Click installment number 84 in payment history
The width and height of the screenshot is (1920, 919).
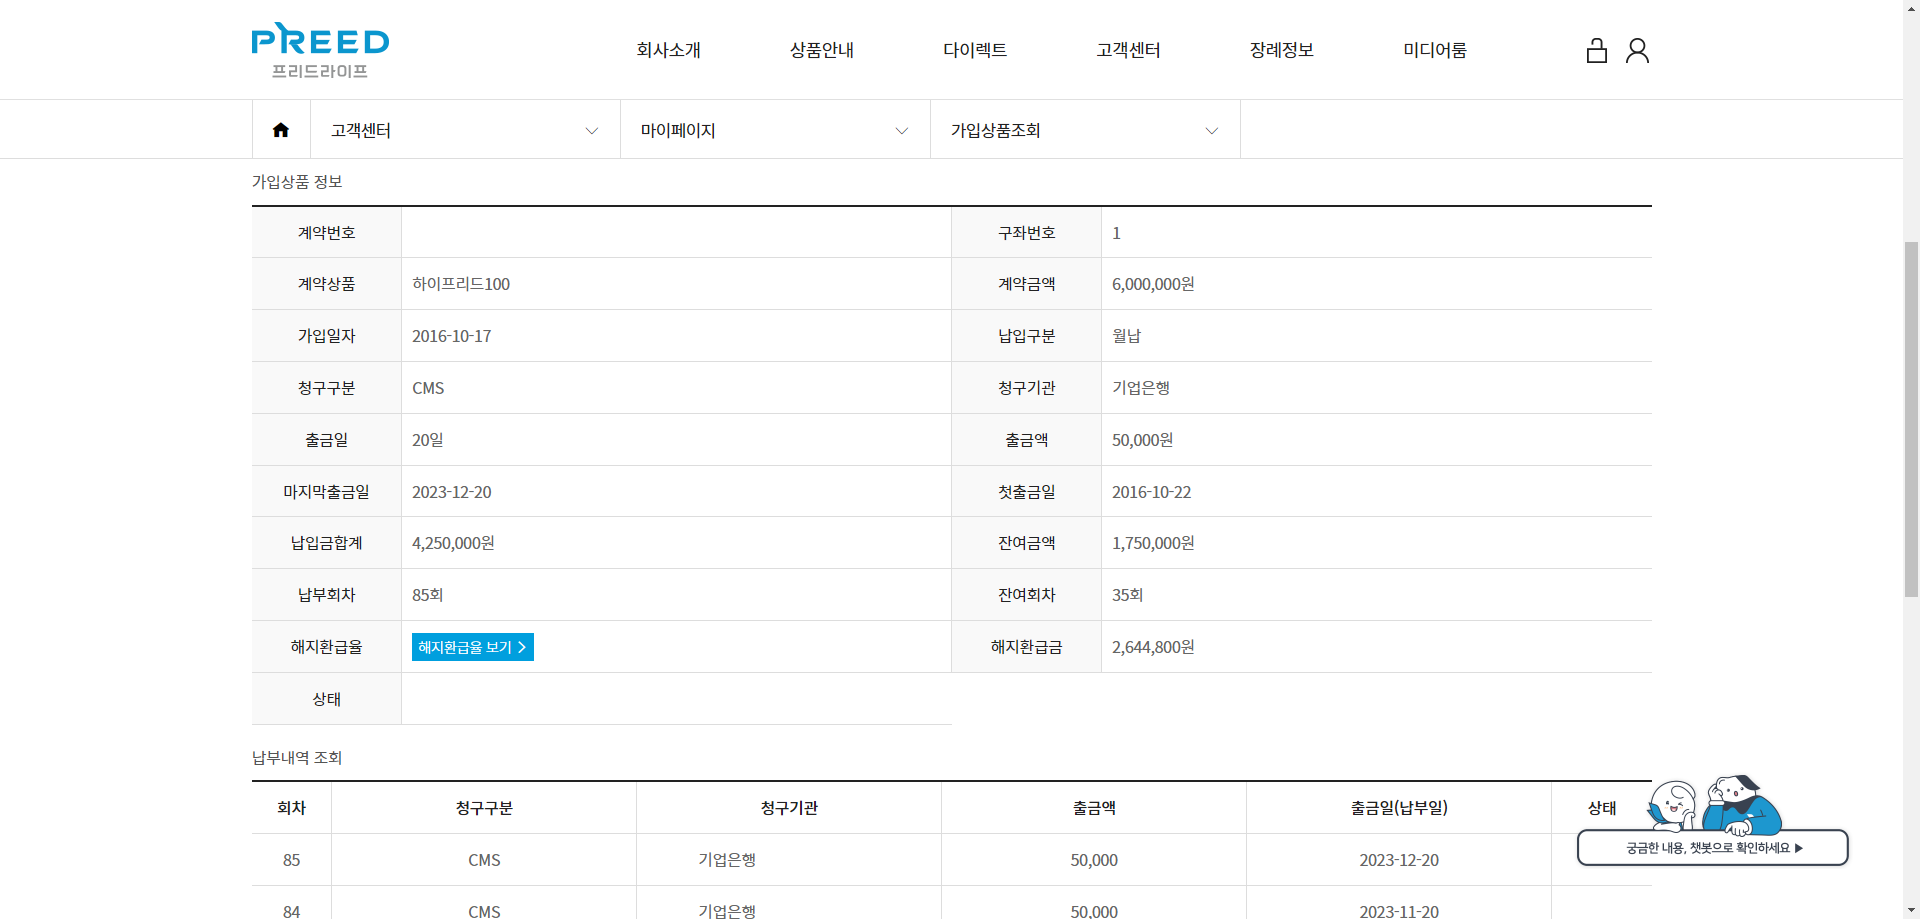click(291, 911)
